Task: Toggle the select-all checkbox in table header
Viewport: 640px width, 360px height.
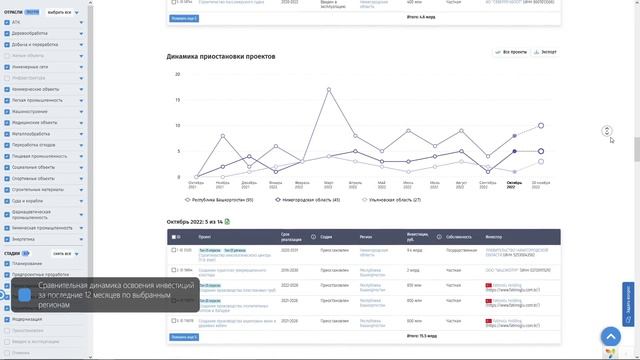Action: [173, 237]
